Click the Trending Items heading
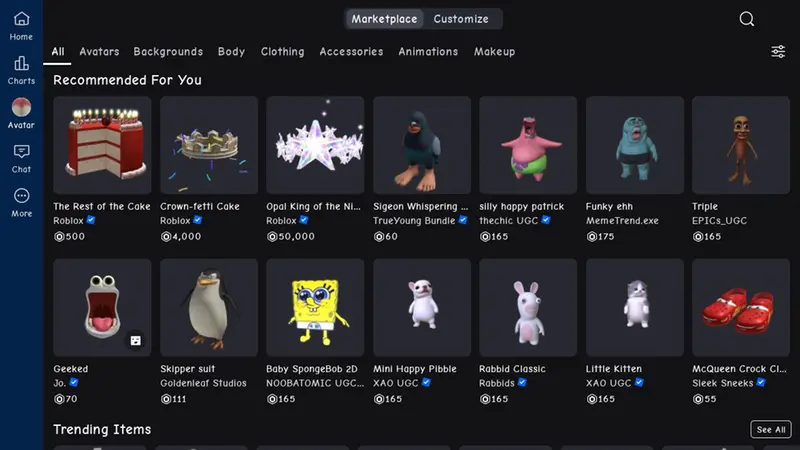The height and width of the screenshot is (450, 800). [102, 430]
